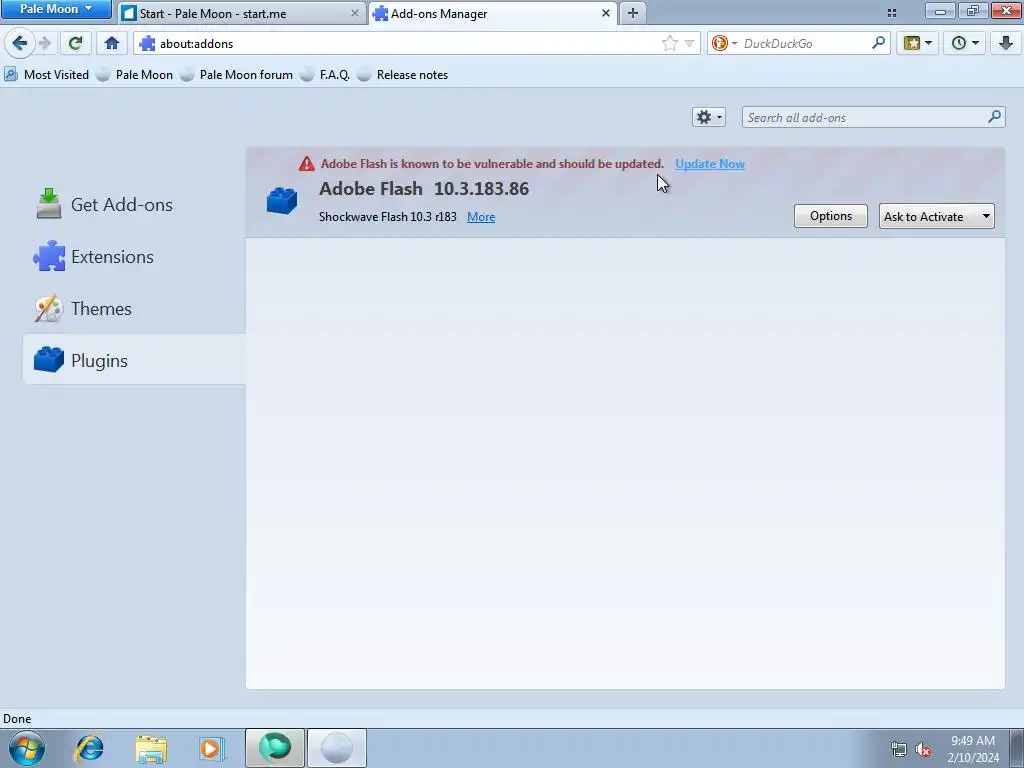
Task: Click the network tray icon
Action: (899, 749)
